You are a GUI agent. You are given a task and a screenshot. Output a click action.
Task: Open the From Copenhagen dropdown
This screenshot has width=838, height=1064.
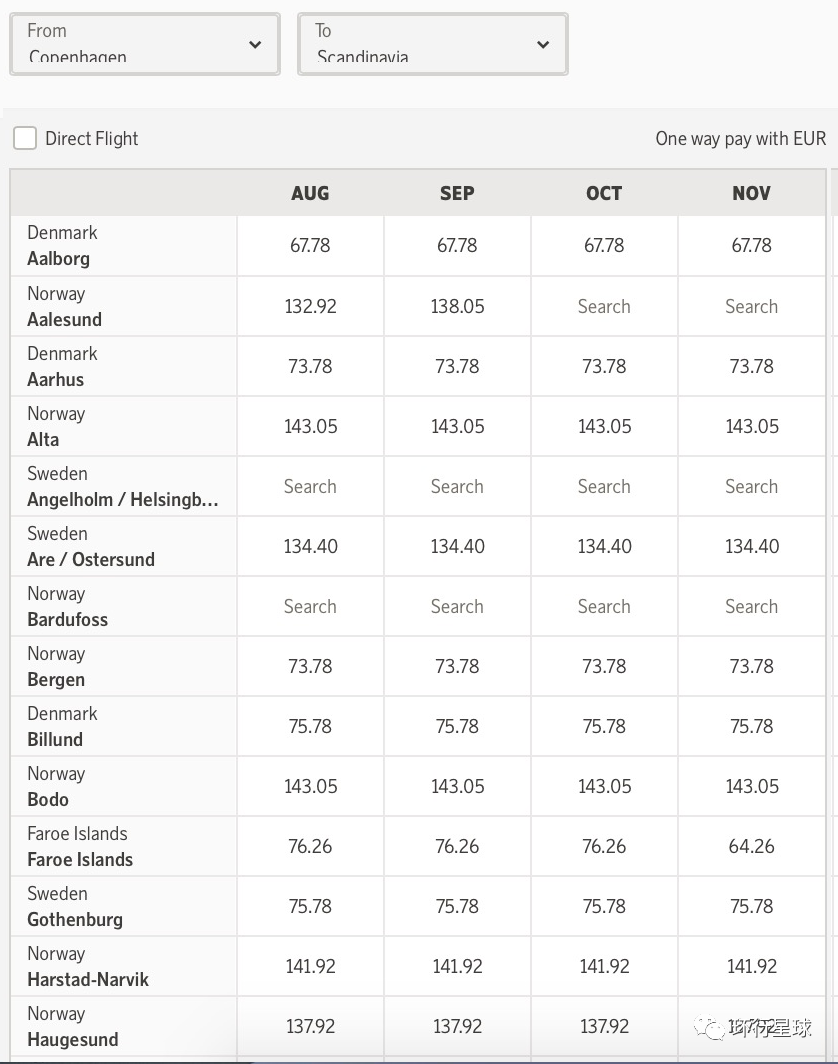144,44
